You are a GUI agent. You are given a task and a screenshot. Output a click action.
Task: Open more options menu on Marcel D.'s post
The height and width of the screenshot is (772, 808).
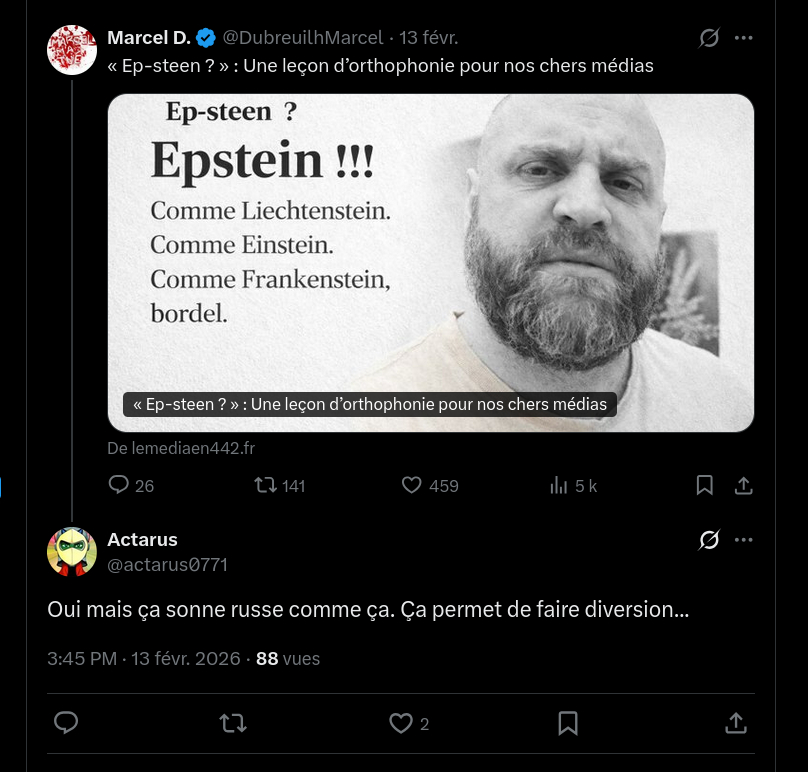(x=743, y=38)
